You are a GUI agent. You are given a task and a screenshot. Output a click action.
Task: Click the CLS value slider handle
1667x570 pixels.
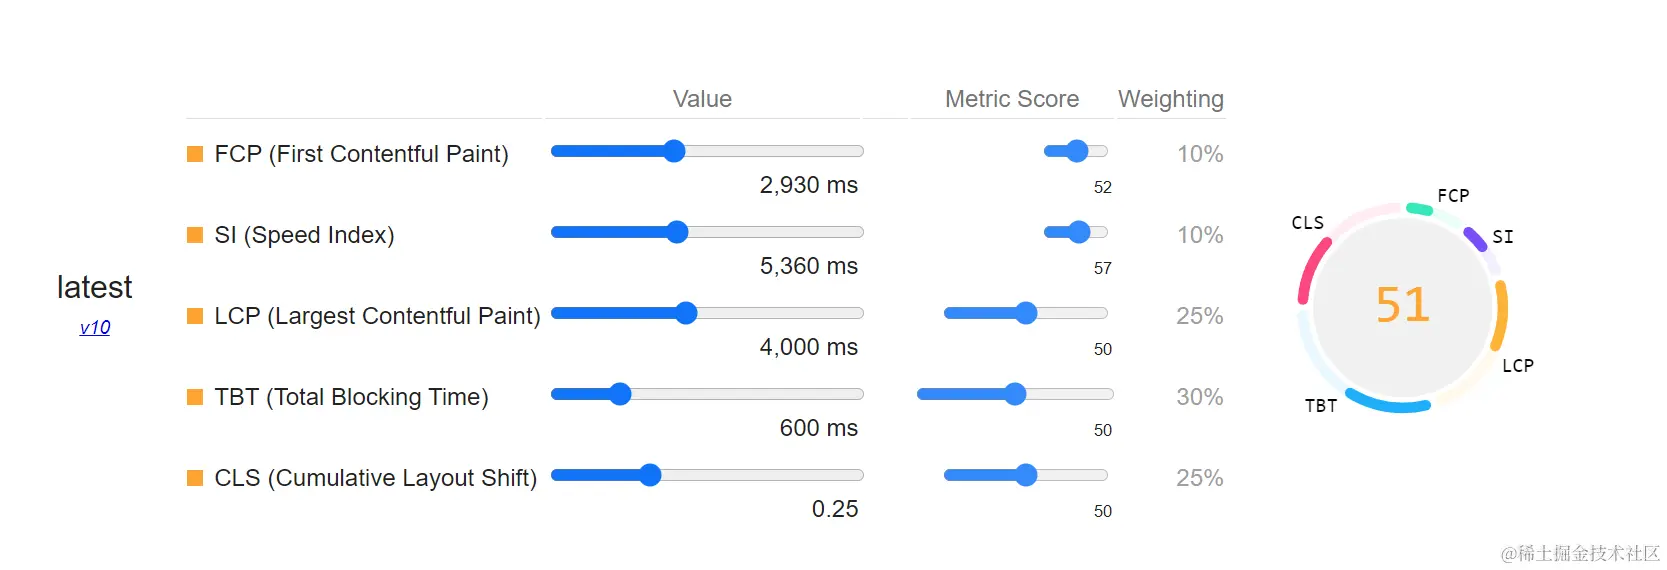tap(650, 475)
